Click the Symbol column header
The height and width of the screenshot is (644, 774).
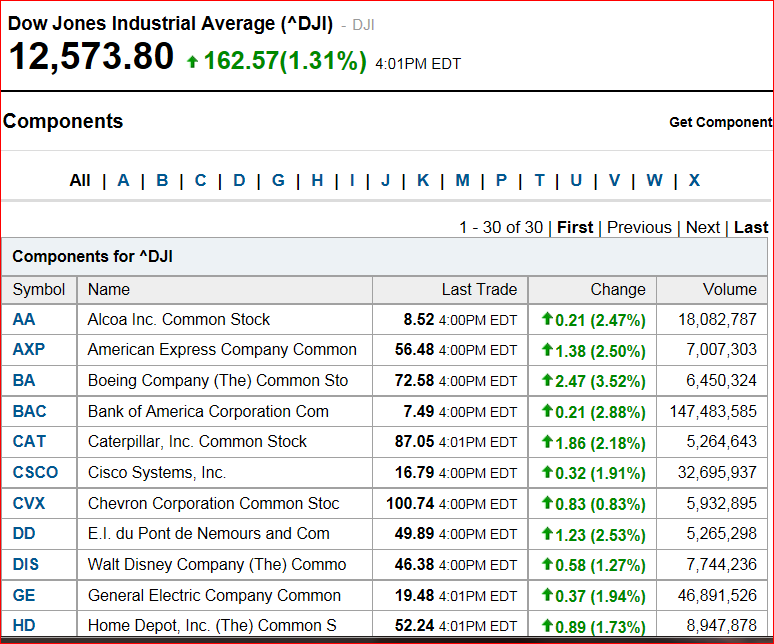point(39,289)
